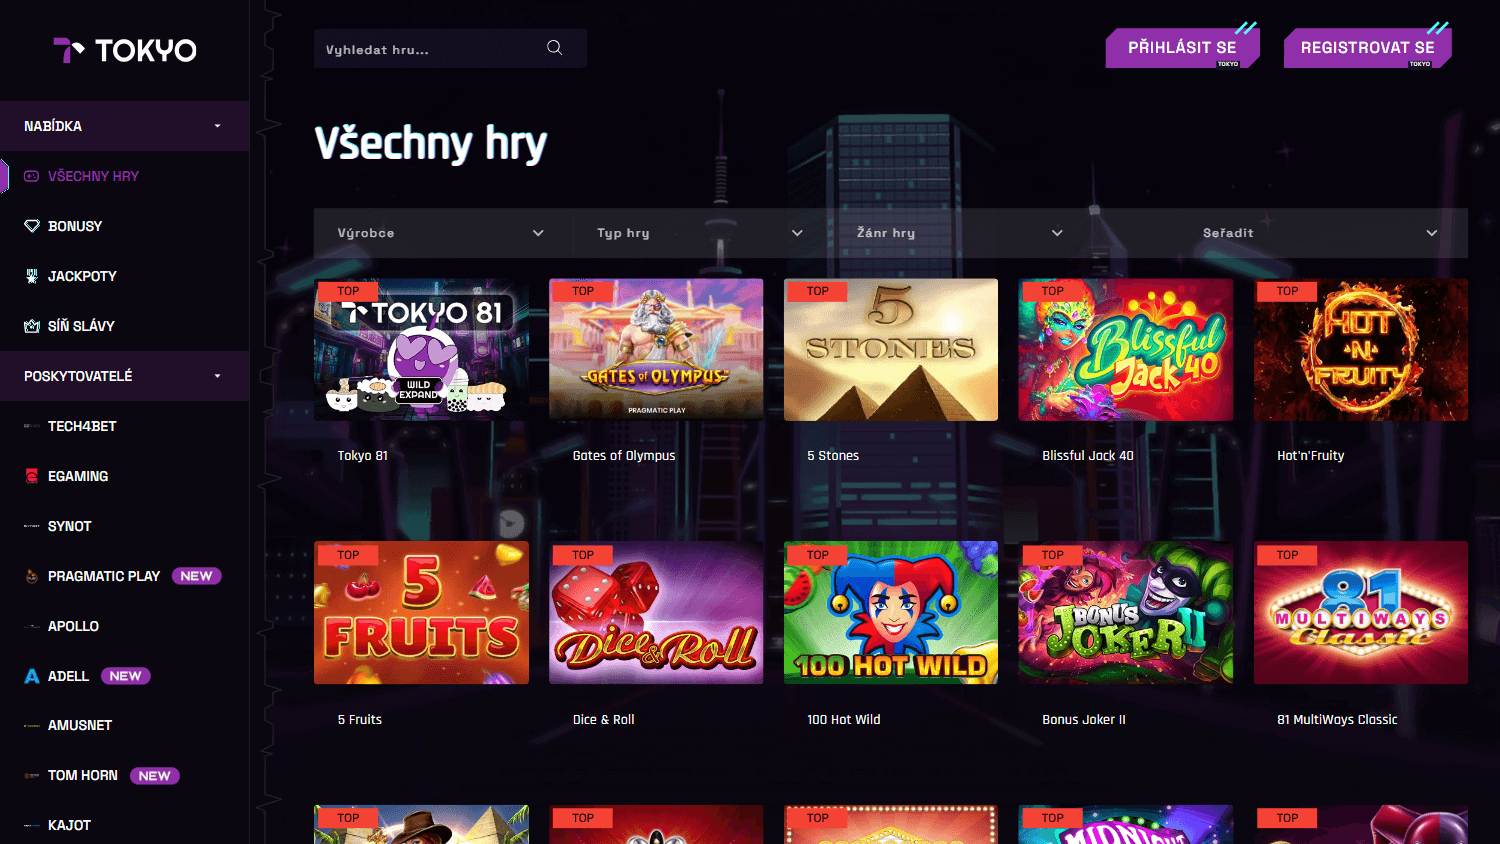Viewport: 1500px width, 844px height.
Task: Open the Seřadit sorting dropdown
Action: click(x=1320, y=233)
